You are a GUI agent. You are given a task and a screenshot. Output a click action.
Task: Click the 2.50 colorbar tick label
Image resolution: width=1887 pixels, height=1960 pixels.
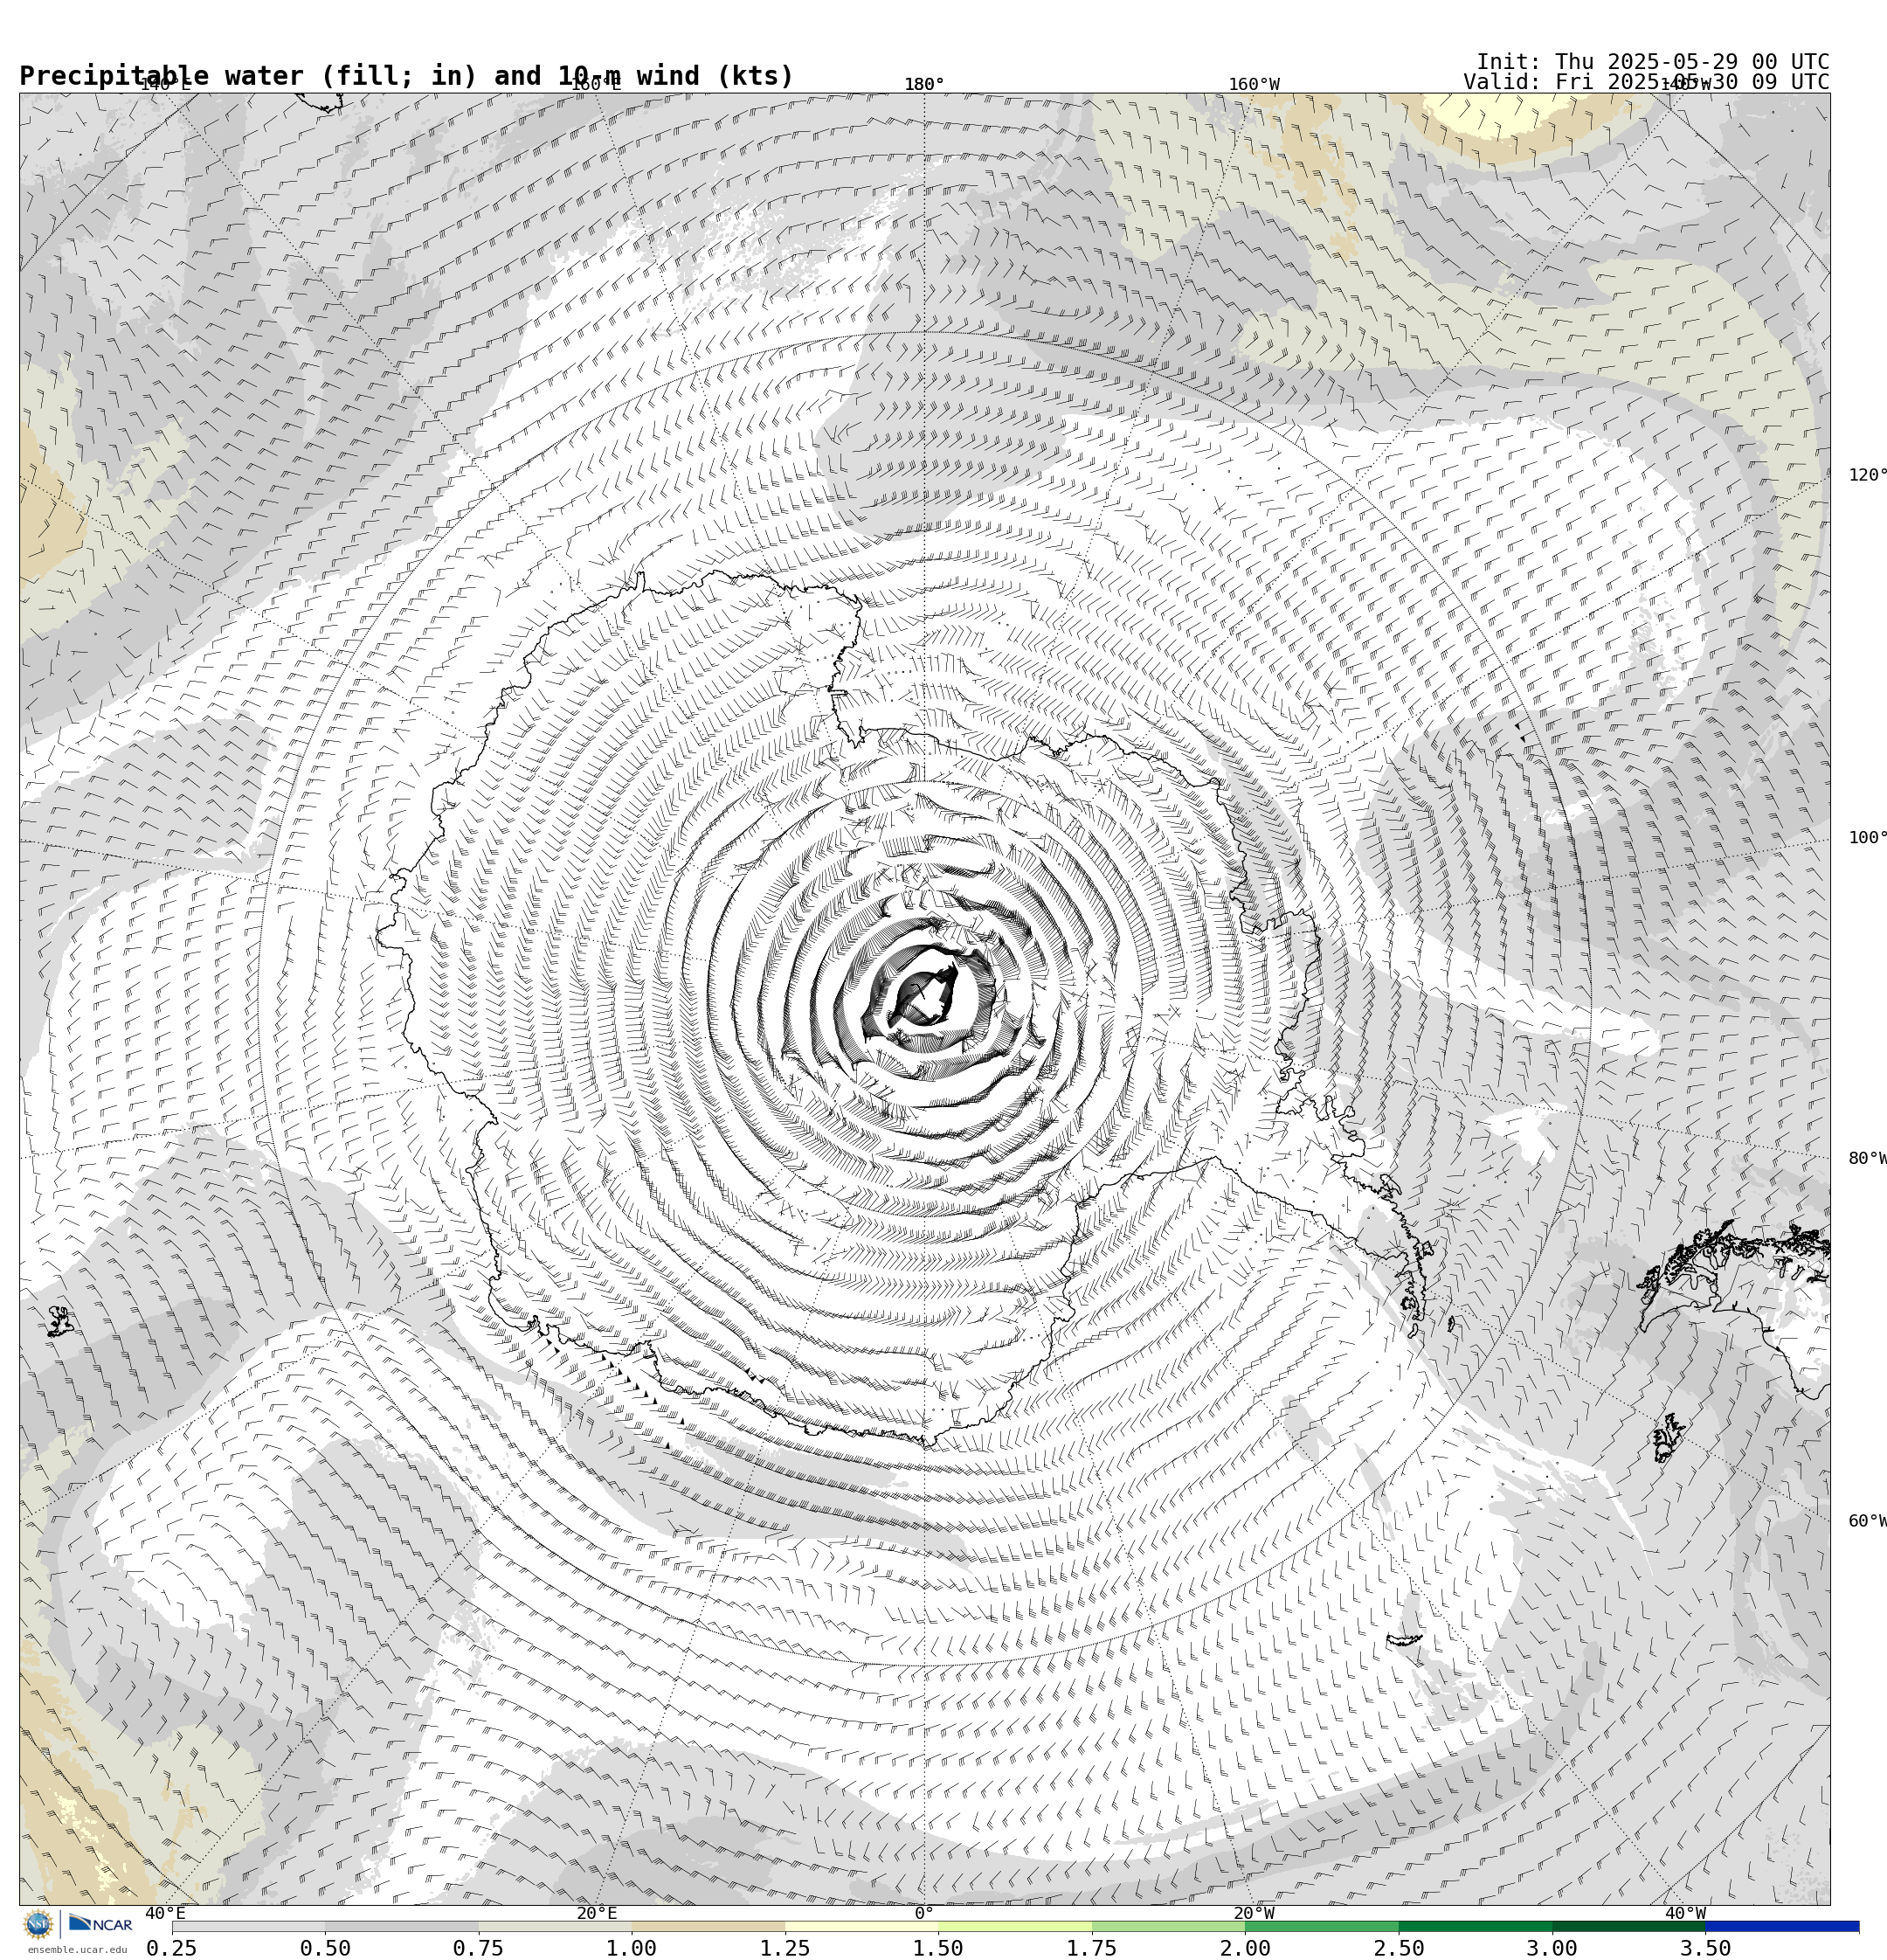point(1399,1948)
